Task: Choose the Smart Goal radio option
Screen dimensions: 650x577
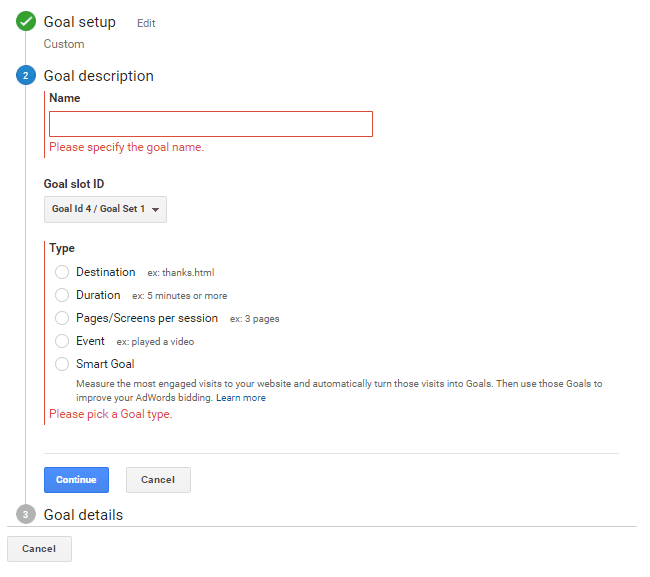Action: click(x=62, y=364)
